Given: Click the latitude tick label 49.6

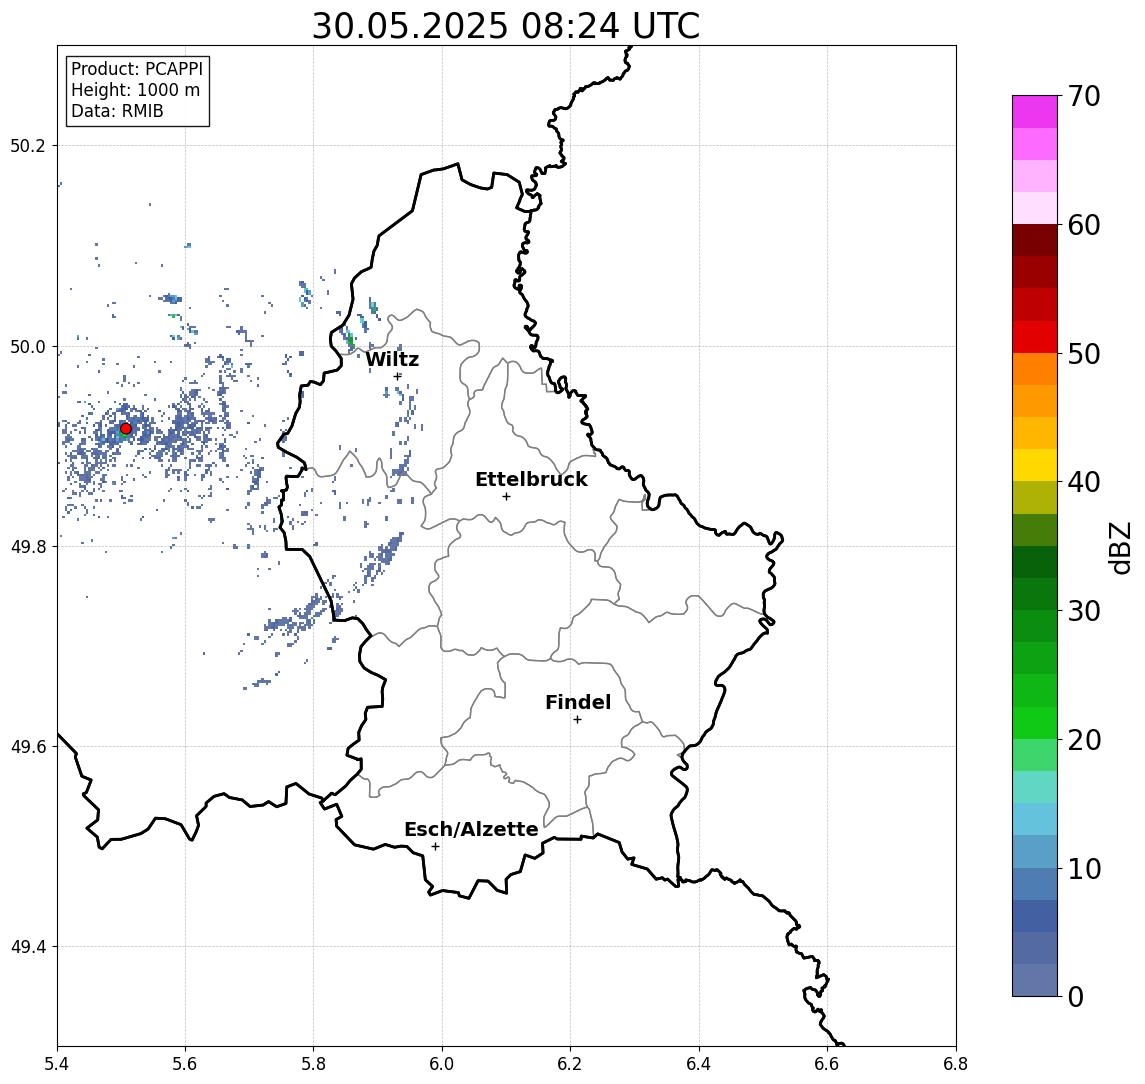Looking at the screenshot, I should 28,747.
